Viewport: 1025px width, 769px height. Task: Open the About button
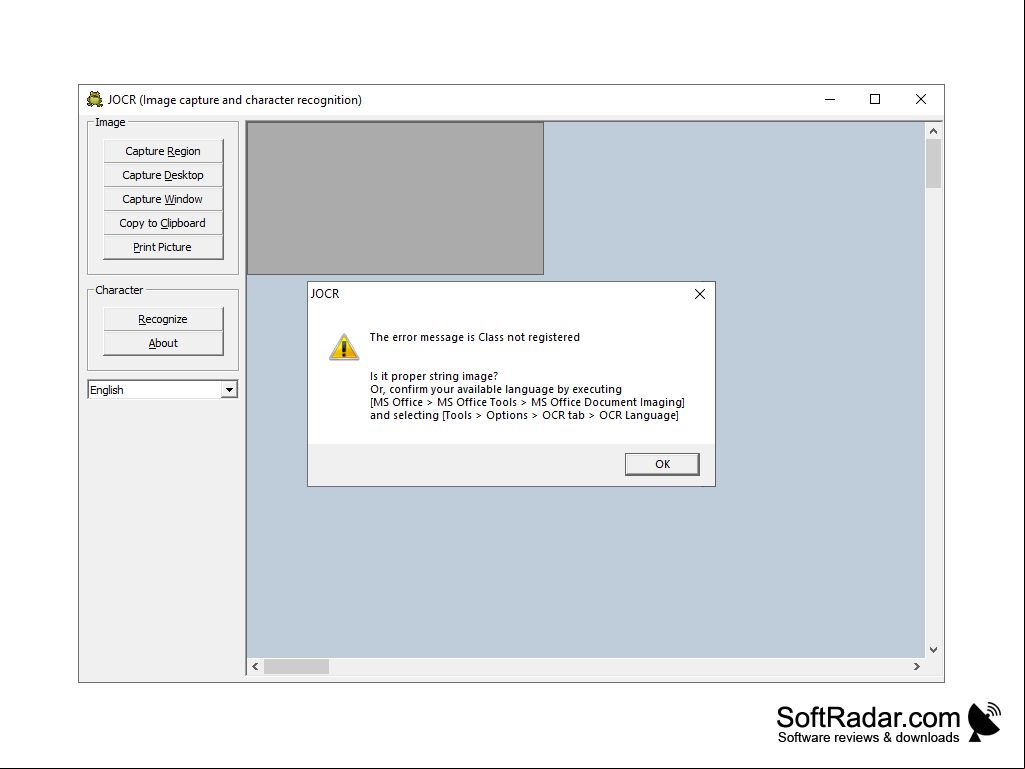(x=163, y=343)
